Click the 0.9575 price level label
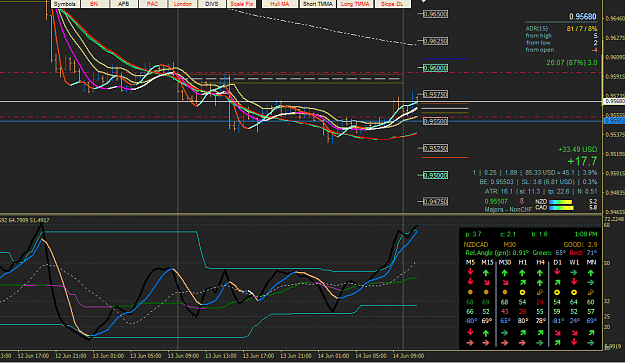 pos(435,94)
